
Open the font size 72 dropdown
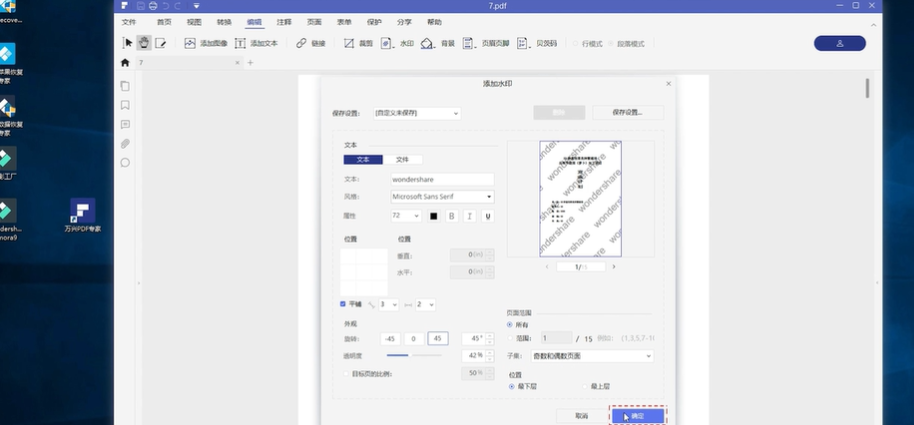(406, 216)
